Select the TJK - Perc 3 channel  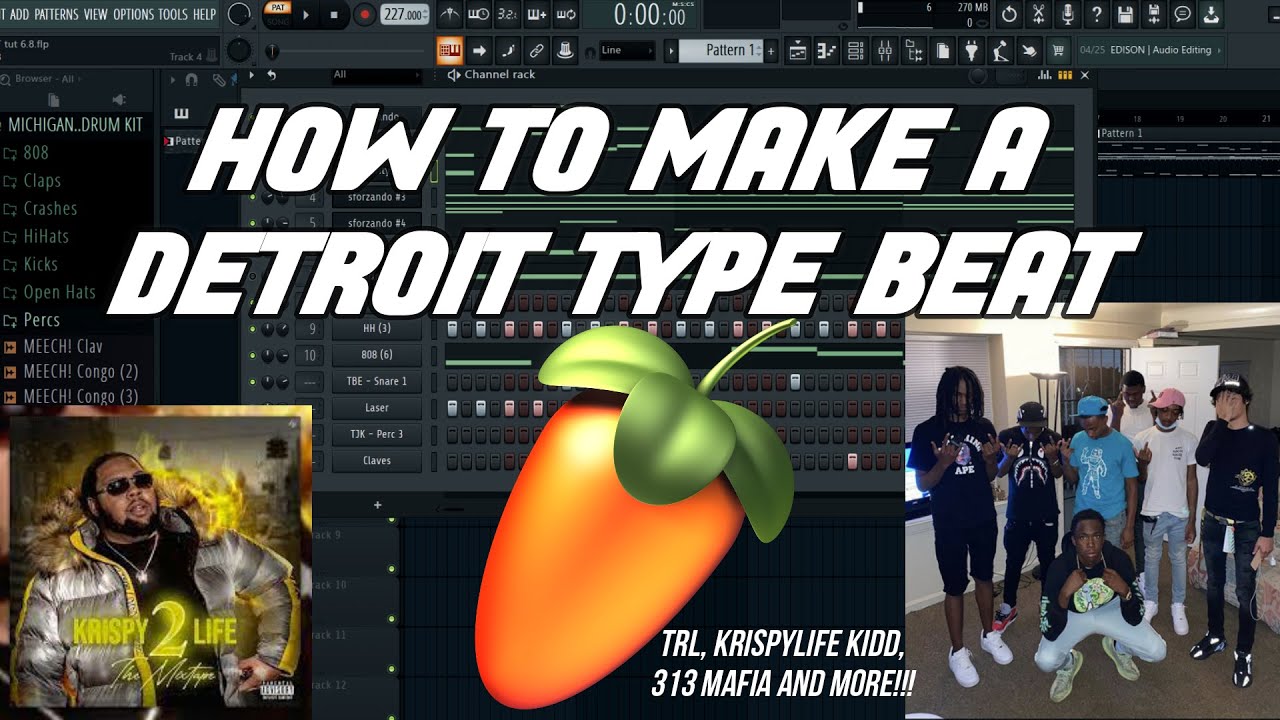pos(377,434)
